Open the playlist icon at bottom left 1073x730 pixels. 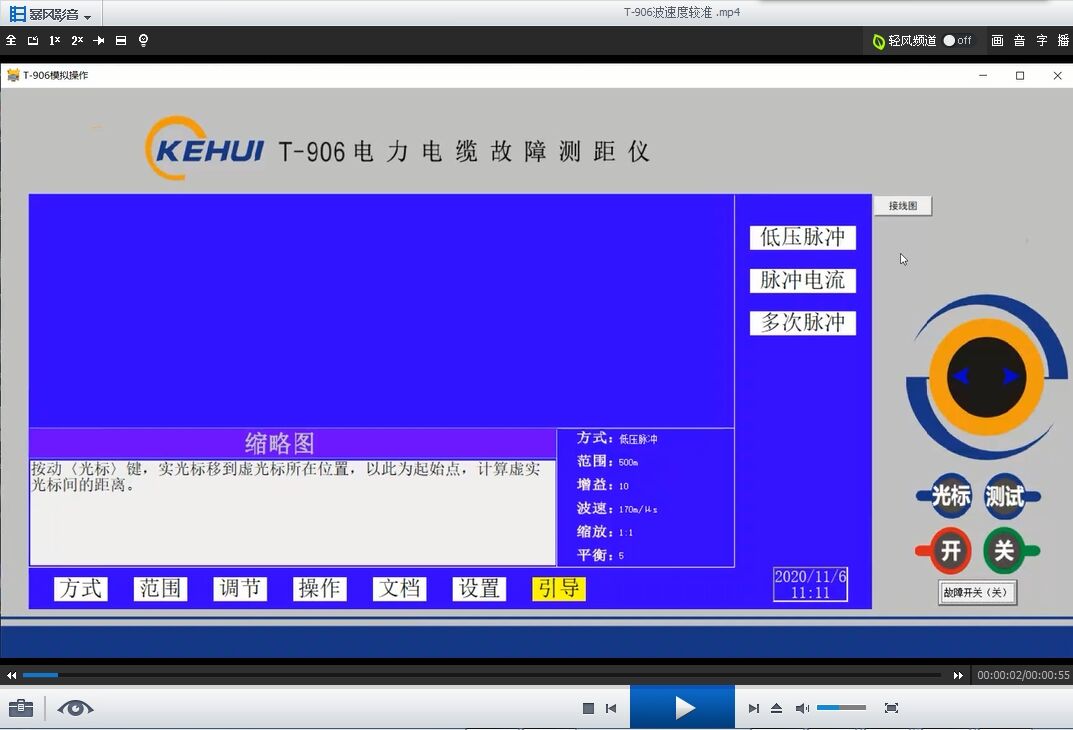coord(21,708)
